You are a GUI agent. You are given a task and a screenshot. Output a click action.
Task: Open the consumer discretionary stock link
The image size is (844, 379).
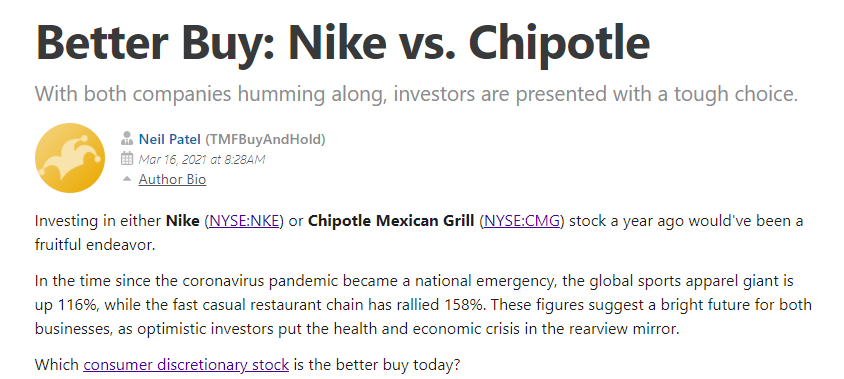[186, 365]
